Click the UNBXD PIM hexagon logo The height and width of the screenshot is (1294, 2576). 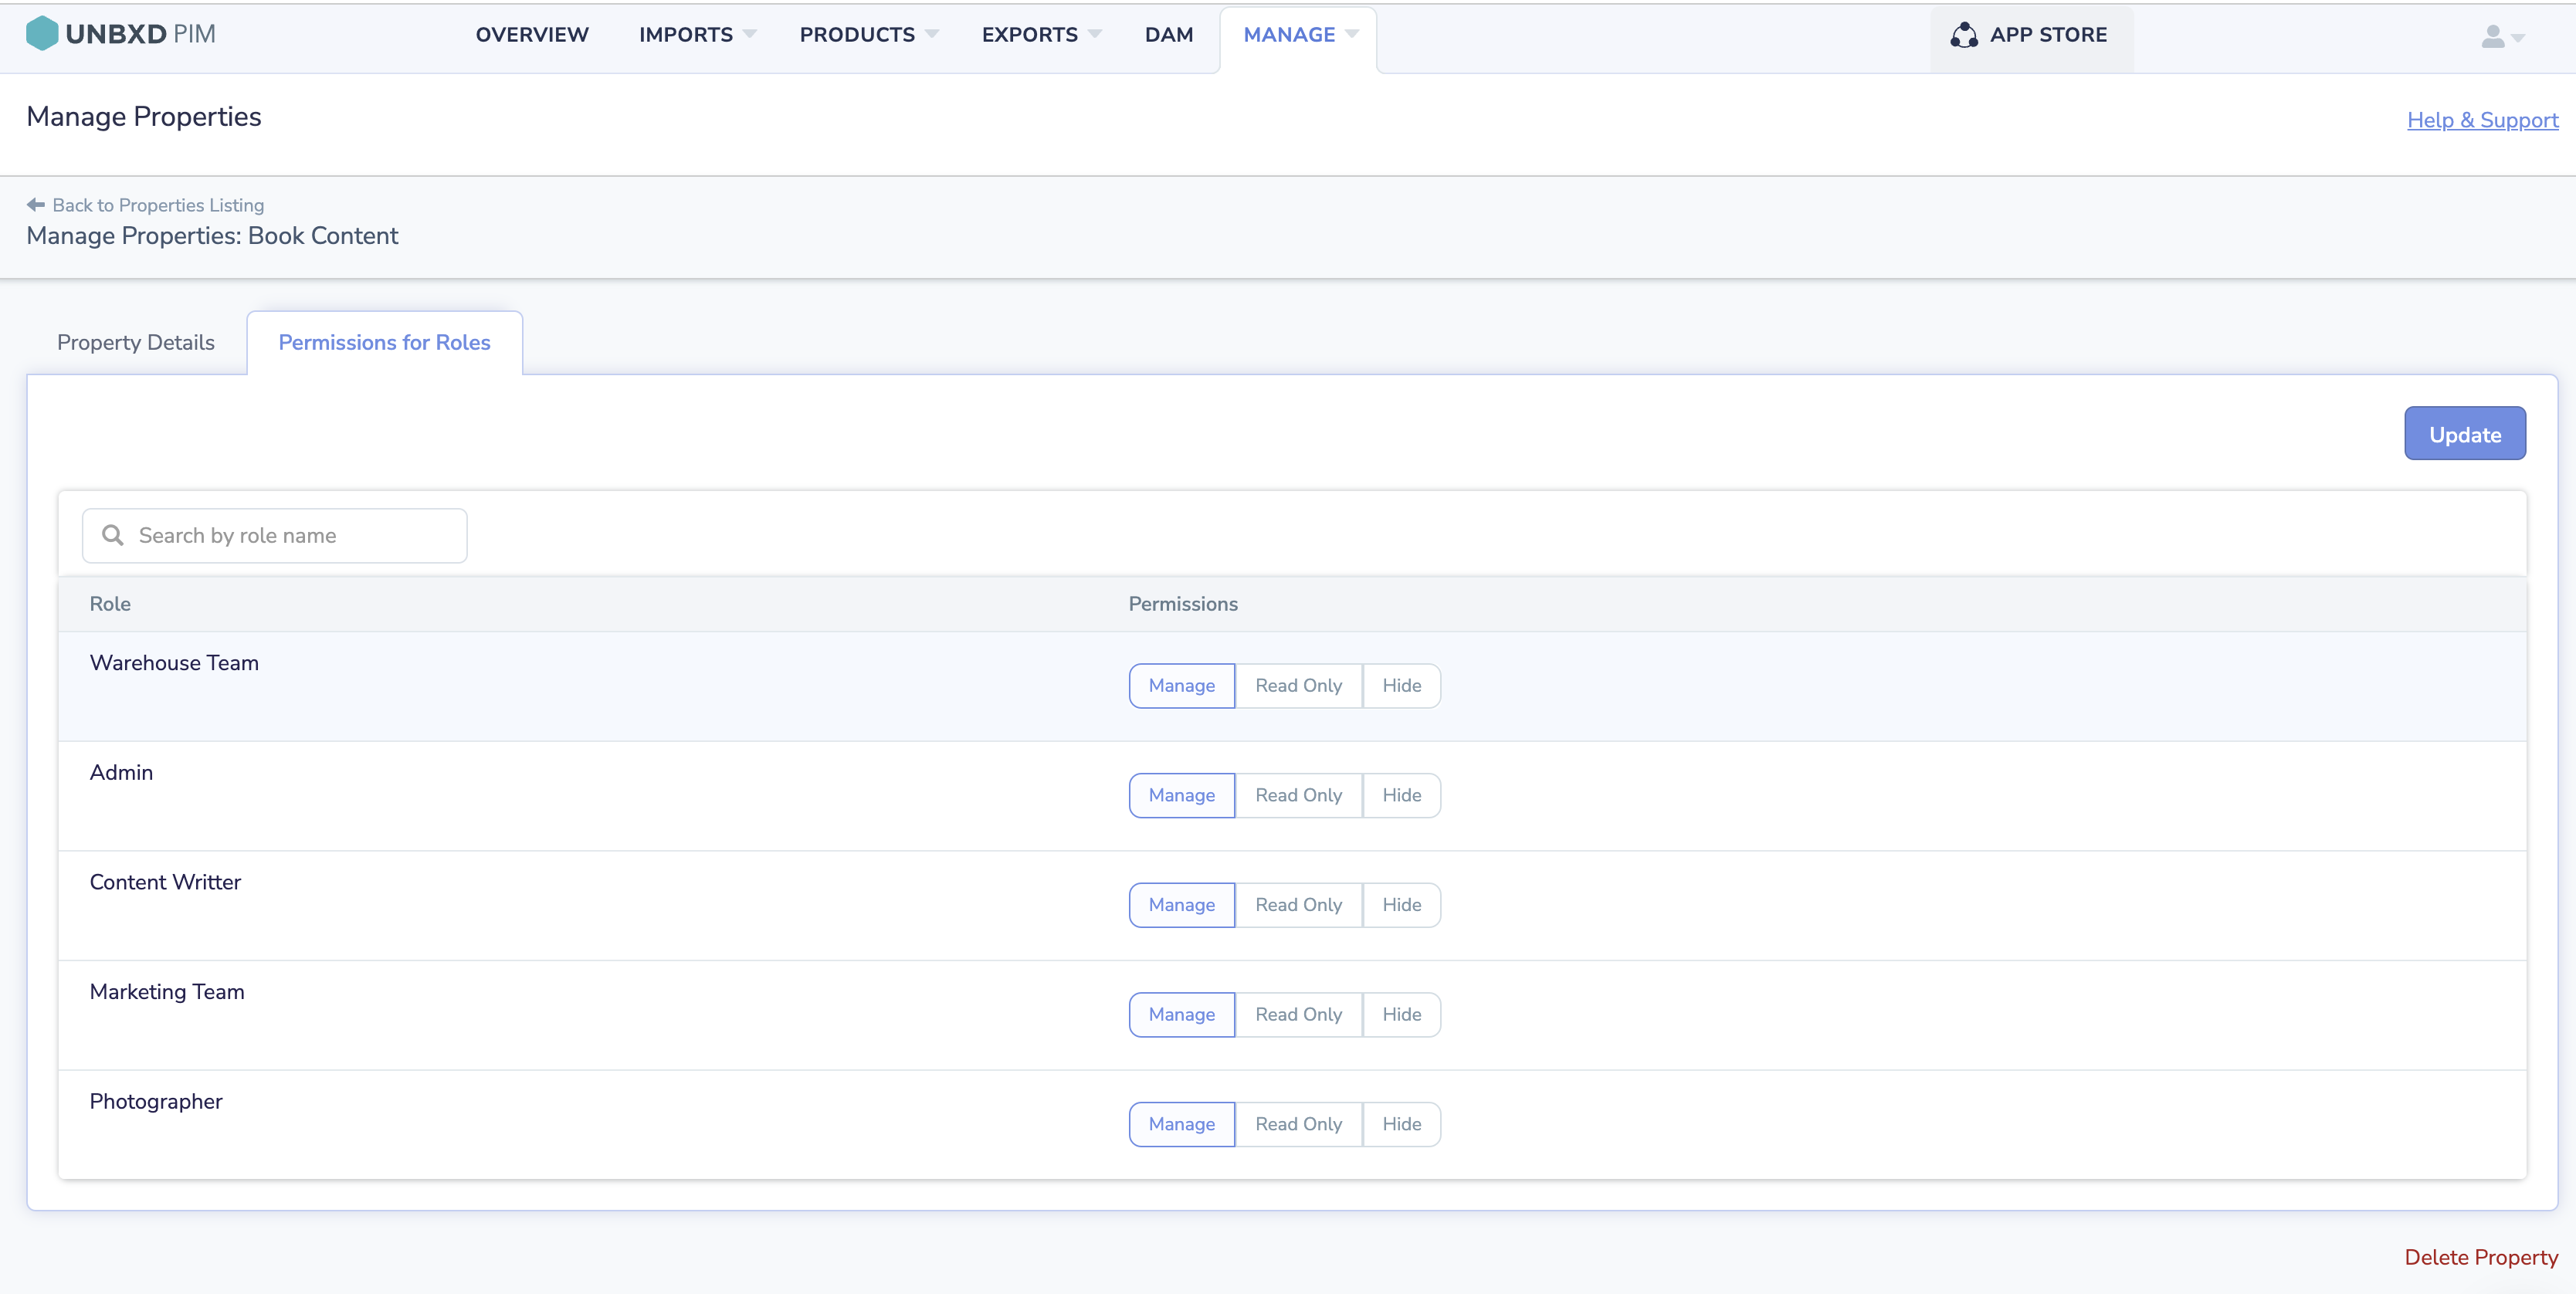coord(42,34)
